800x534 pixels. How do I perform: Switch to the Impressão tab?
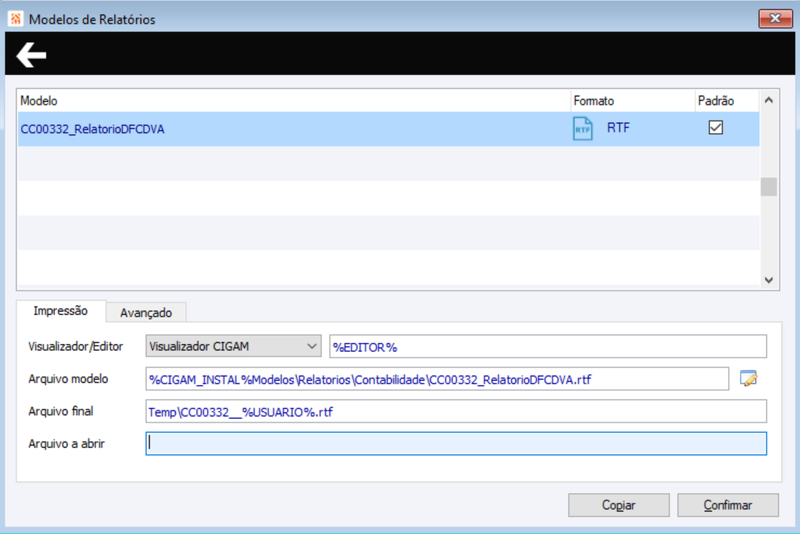[61, 311]
